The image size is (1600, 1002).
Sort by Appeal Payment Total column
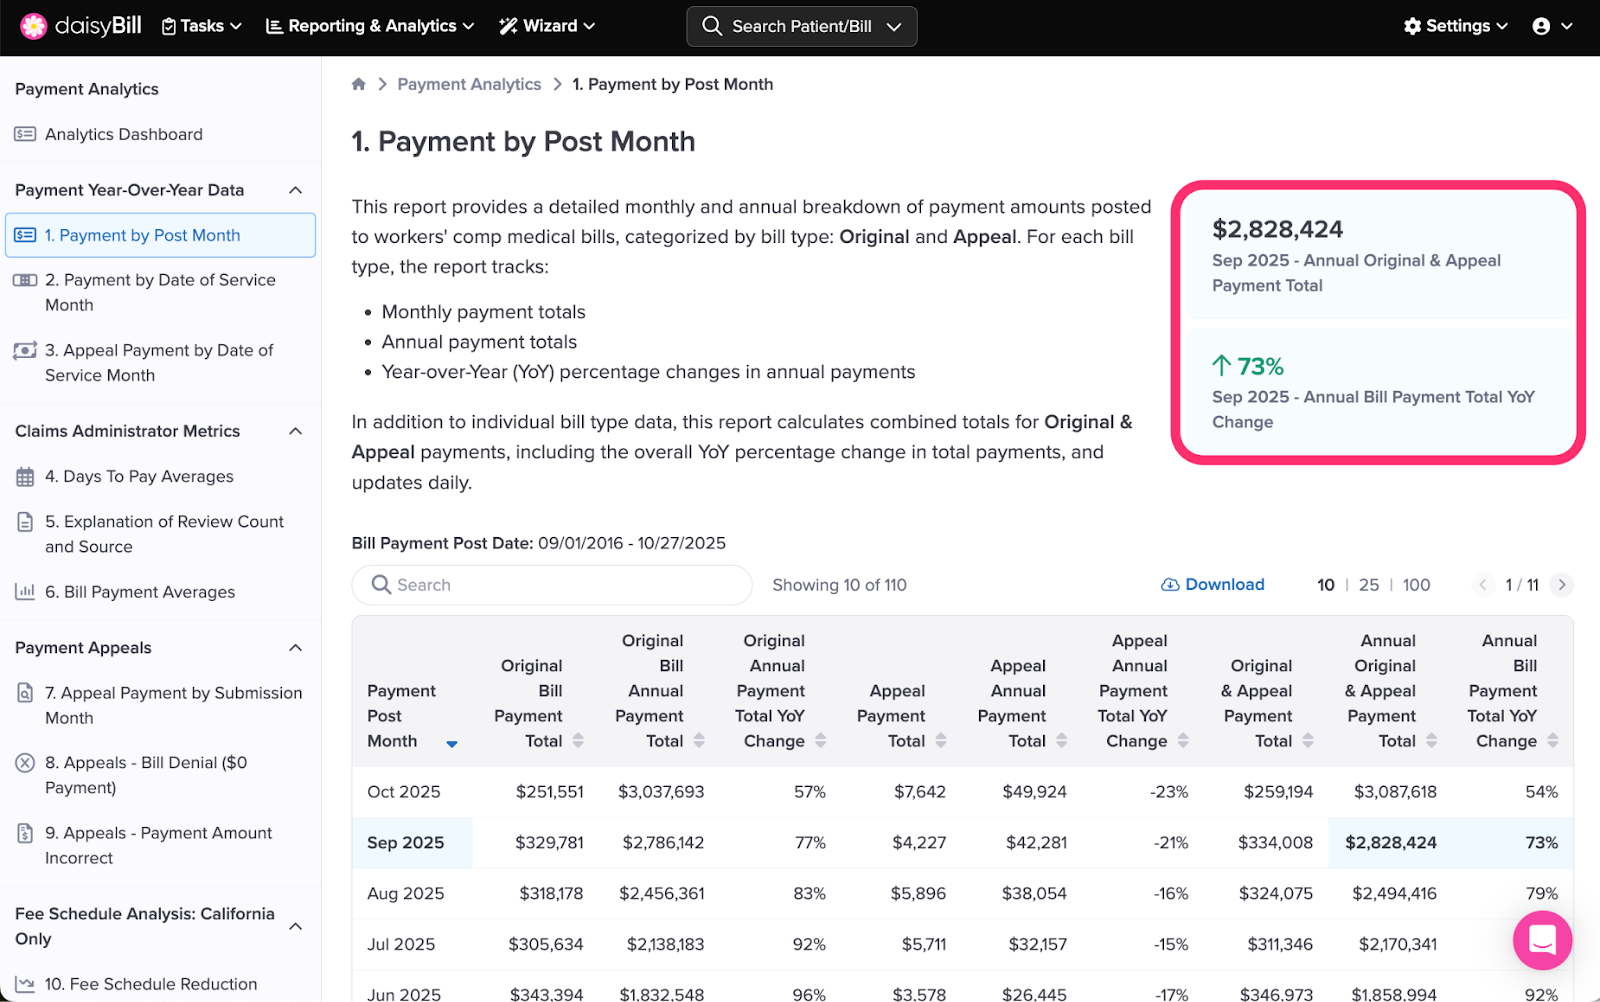click(x=940, y=741)
